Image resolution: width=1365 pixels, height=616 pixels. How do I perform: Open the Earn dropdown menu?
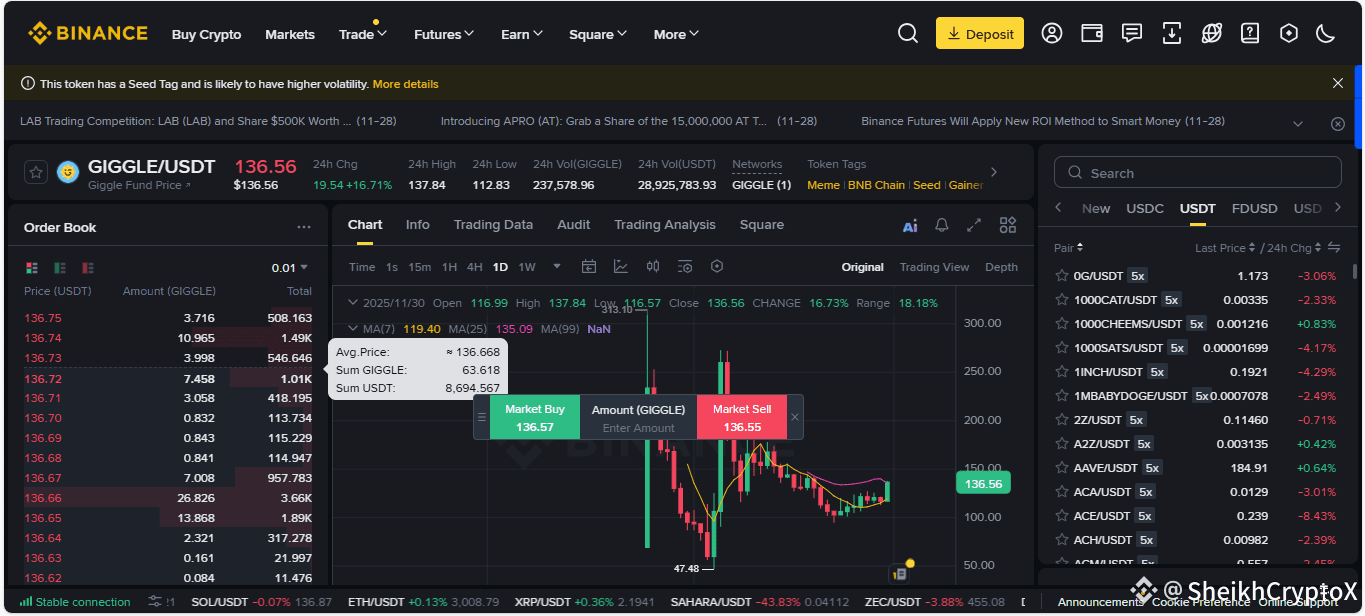coord(522,34)
